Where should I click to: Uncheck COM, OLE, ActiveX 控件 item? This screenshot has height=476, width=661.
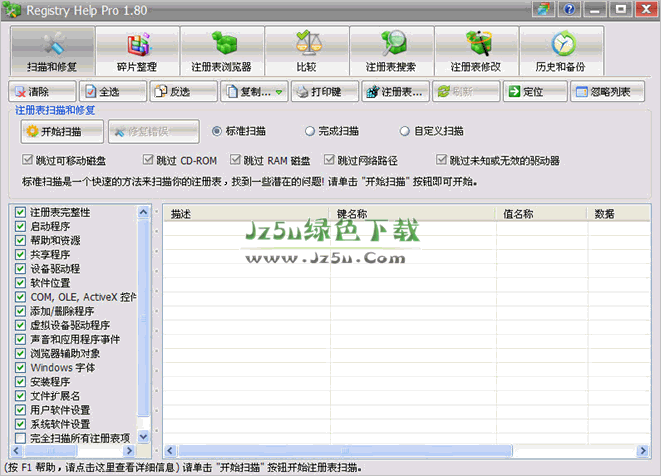click(20, 297)
